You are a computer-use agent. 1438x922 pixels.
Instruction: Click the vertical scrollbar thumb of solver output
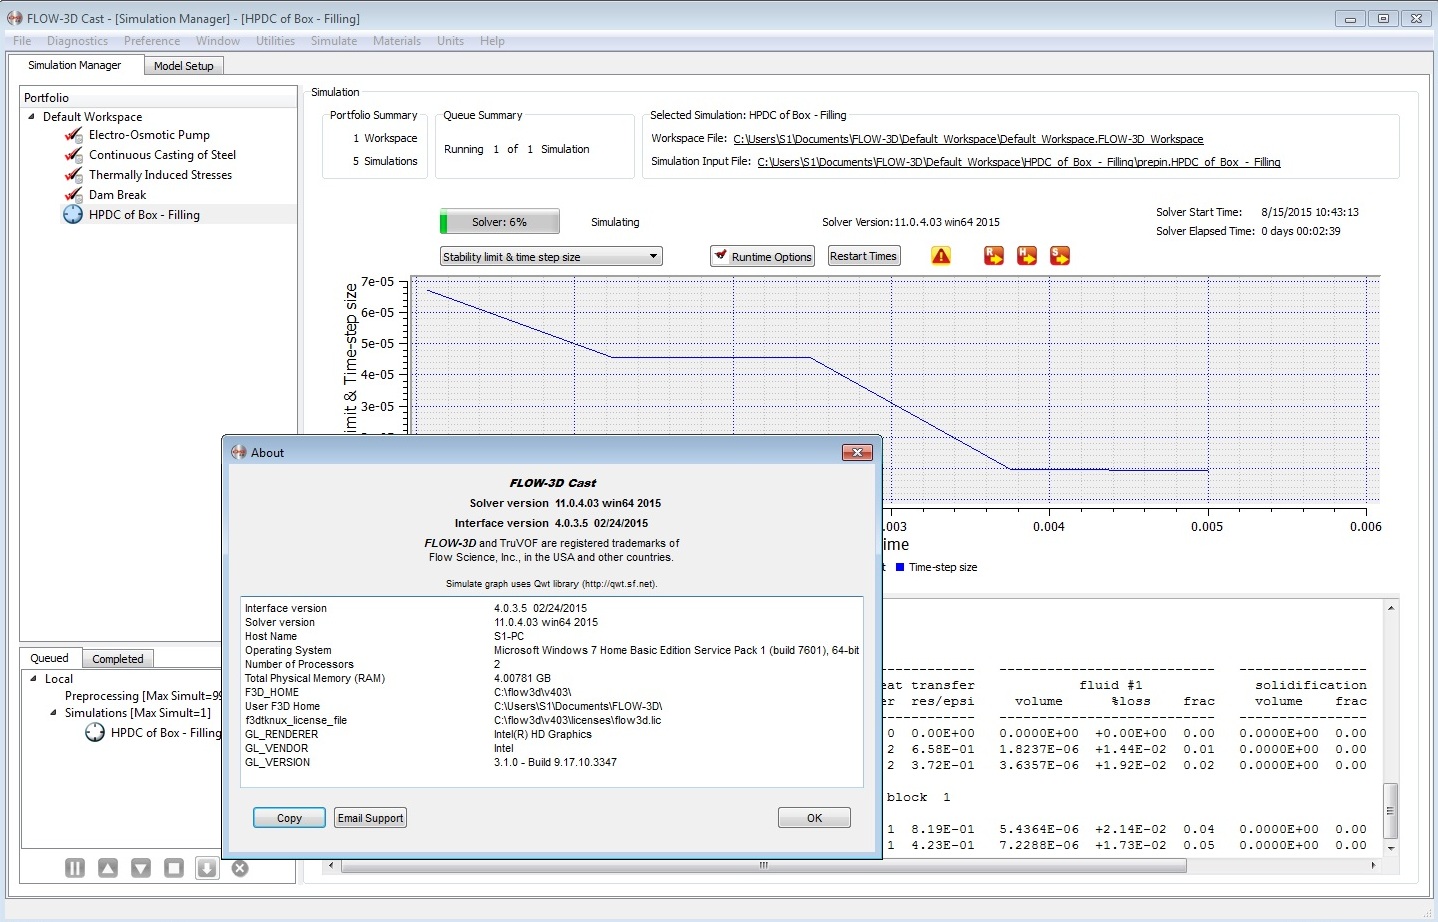tap(1390, 810)
